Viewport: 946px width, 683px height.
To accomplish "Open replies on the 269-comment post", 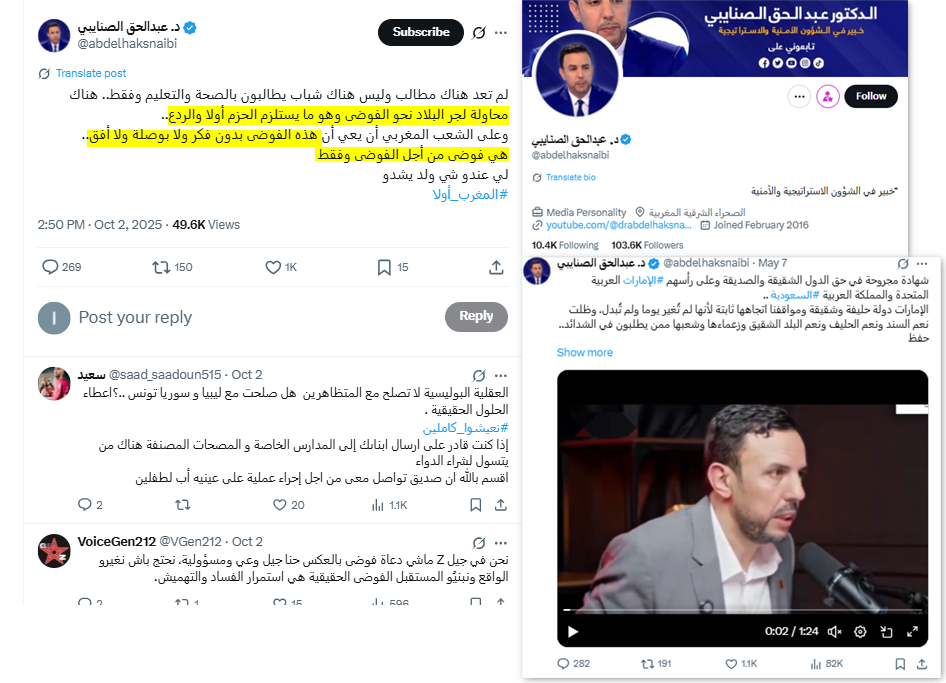I will [62, 267].
